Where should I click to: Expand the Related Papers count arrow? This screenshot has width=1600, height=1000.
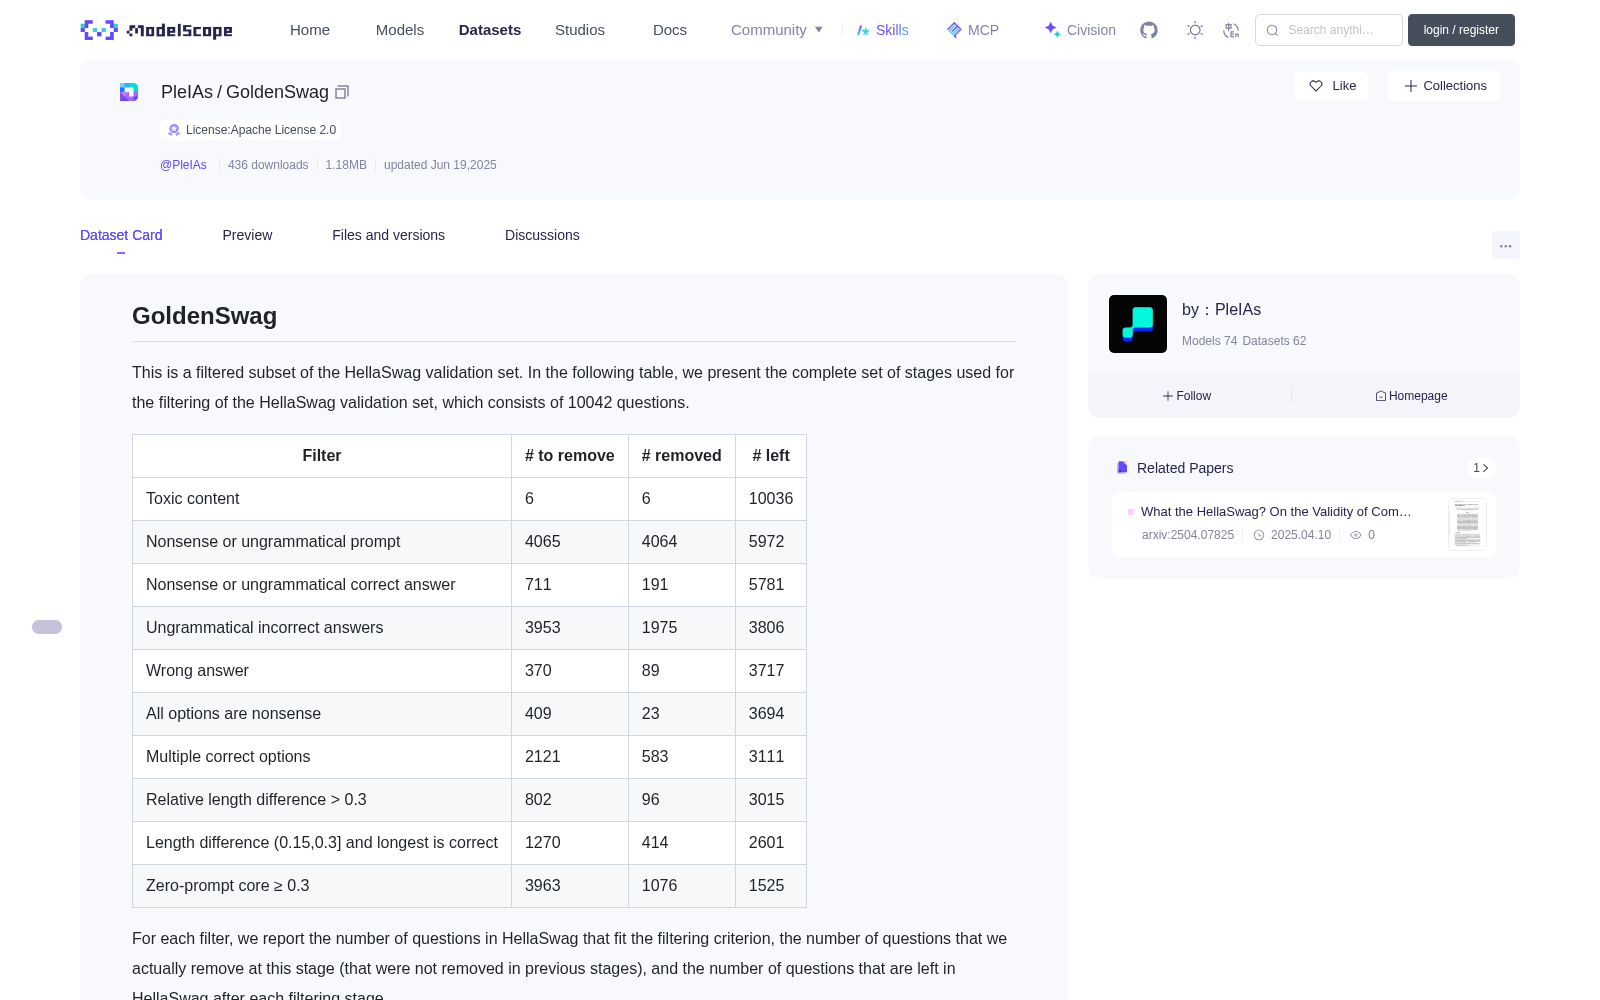[1481, 468]
